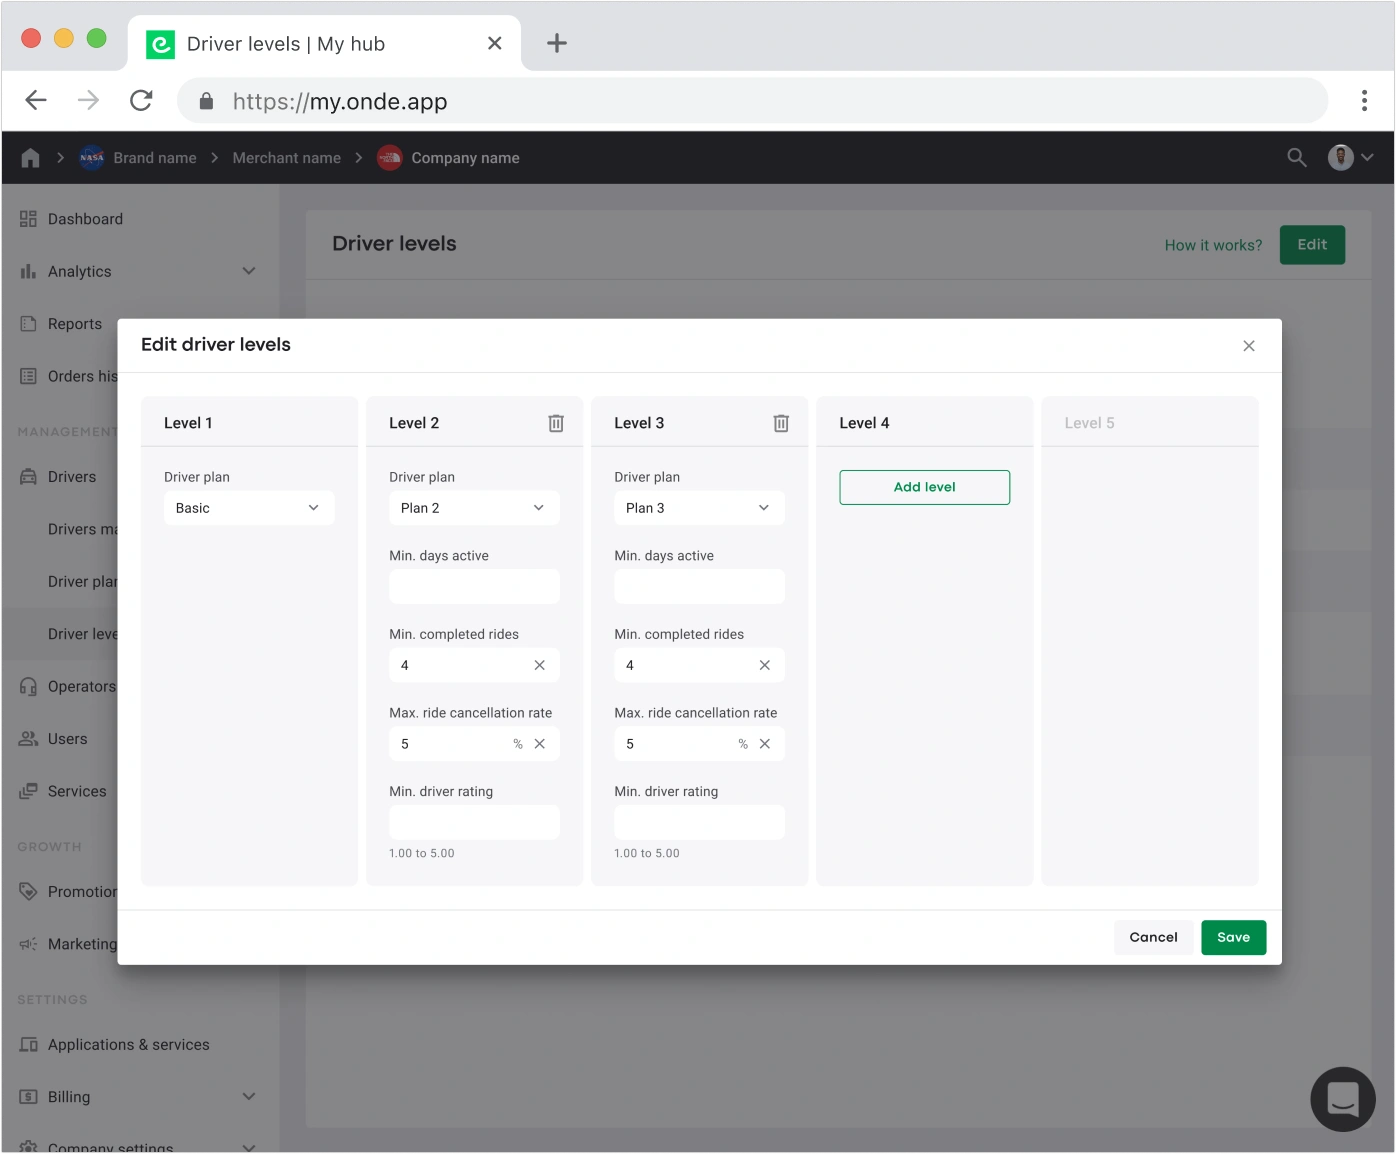The height and width of the screenshot is (1154, 1396).
Task: Save the driver levels changes
Action: pos(1233,937)
